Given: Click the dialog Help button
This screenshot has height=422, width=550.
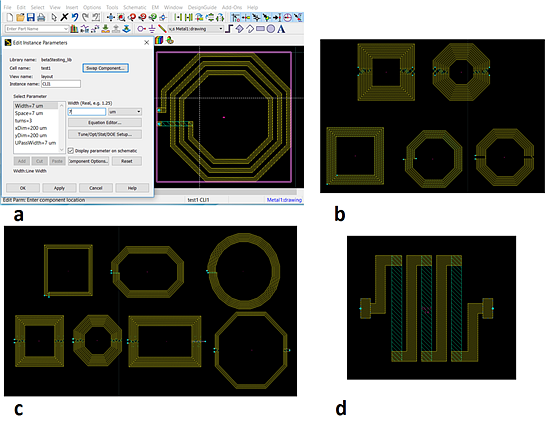Looking at the screenshot, I should click(x=132, y=188).
